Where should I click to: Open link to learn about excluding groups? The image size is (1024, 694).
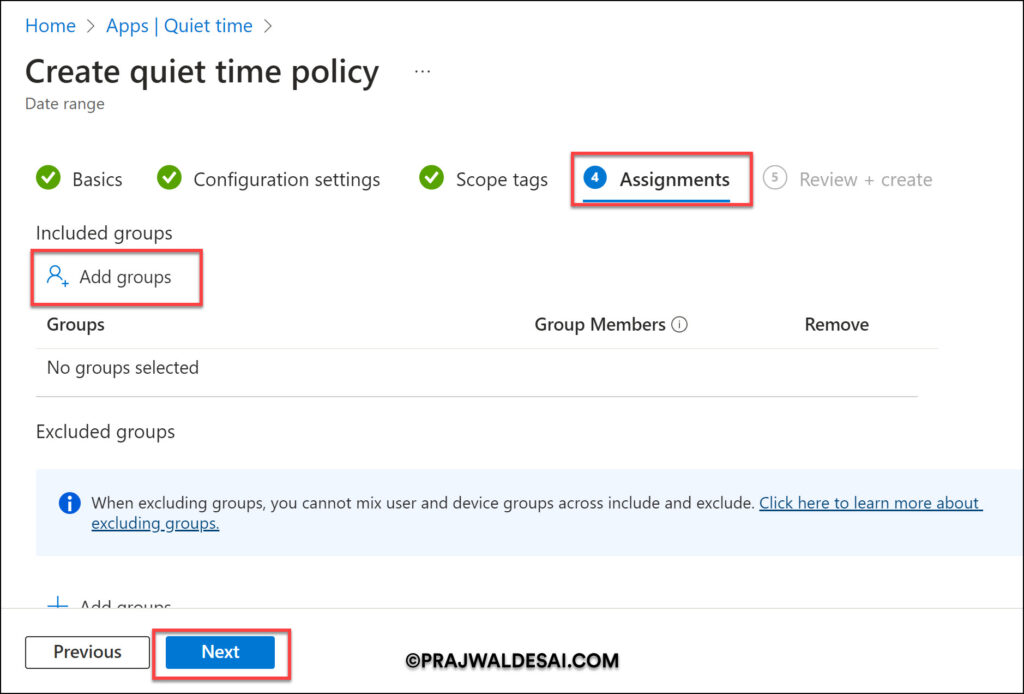(x=537, y=513)
